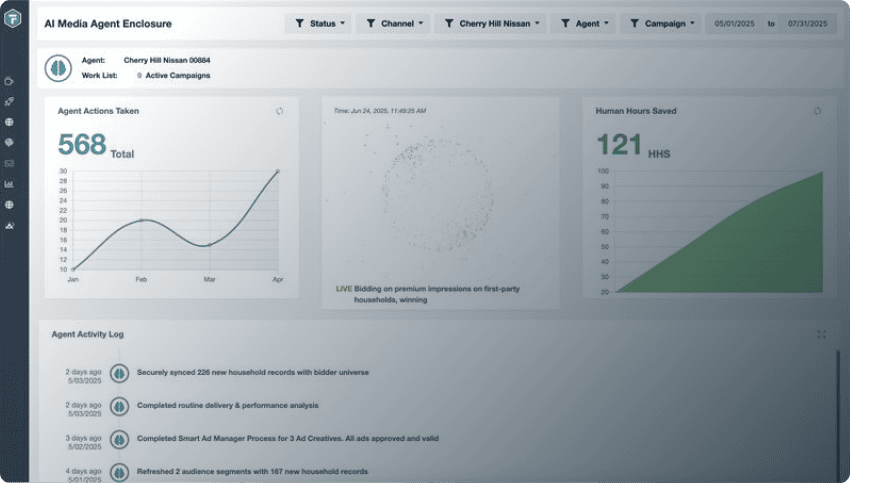Screen dimensions: 870x483
Task: Select the Smart Ad Manager Process log entry
Action: tap(288, 438)
